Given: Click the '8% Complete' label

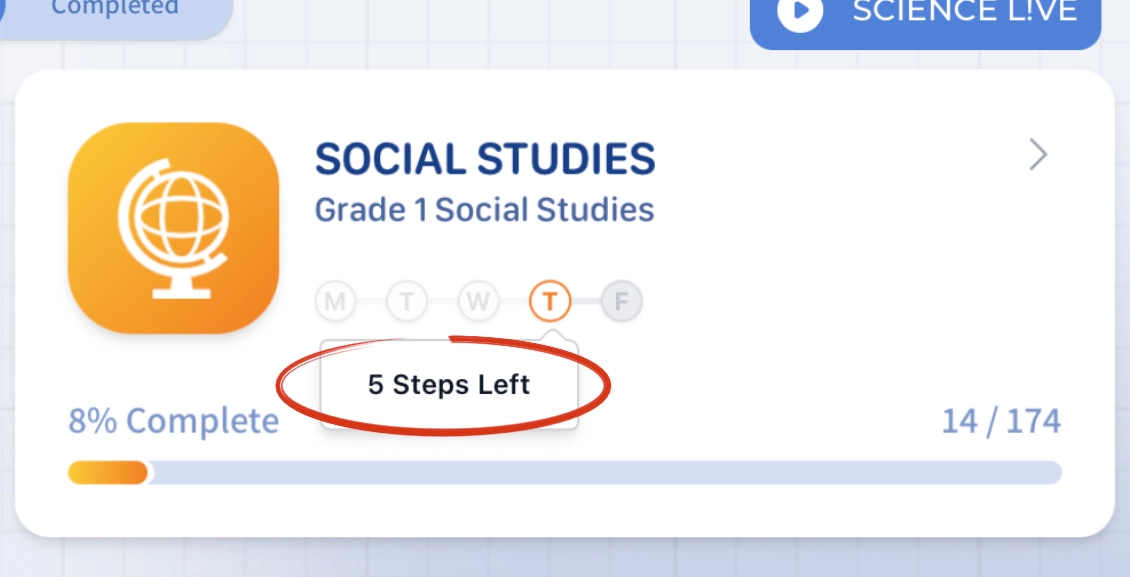Looking at the screenshot, I should (174, 421).
